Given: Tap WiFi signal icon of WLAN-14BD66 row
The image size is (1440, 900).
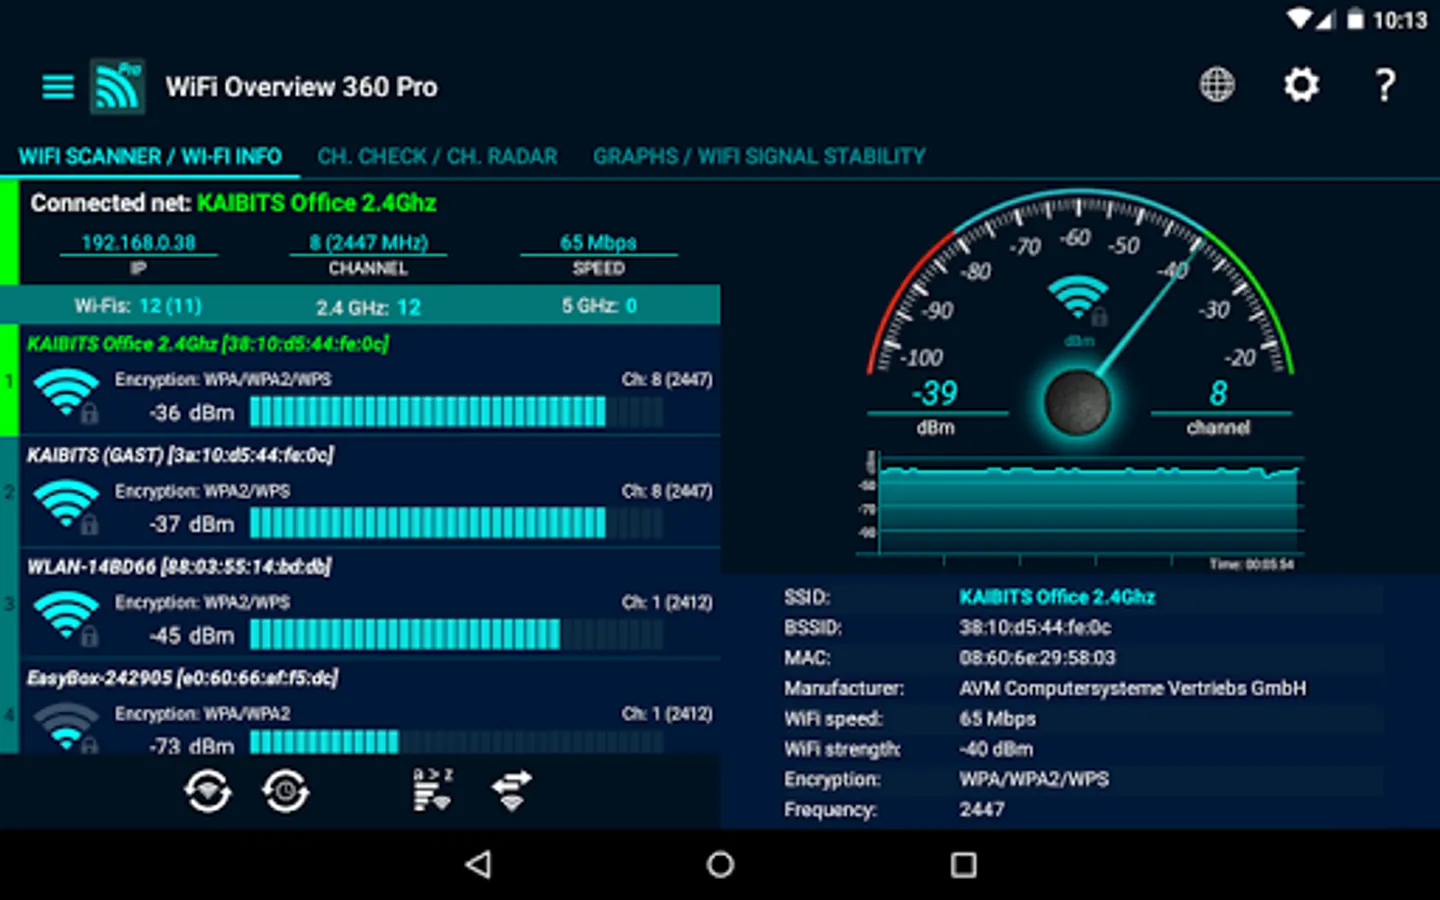Looking at the screenshot, I should pyautogui.click(x=66, y=618).
